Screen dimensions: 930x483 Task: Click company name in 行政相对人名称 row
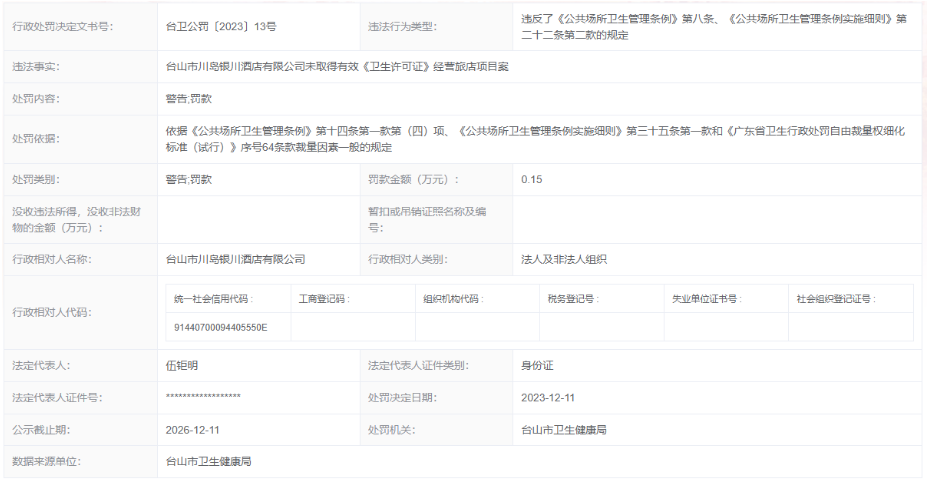click(235, 259)
